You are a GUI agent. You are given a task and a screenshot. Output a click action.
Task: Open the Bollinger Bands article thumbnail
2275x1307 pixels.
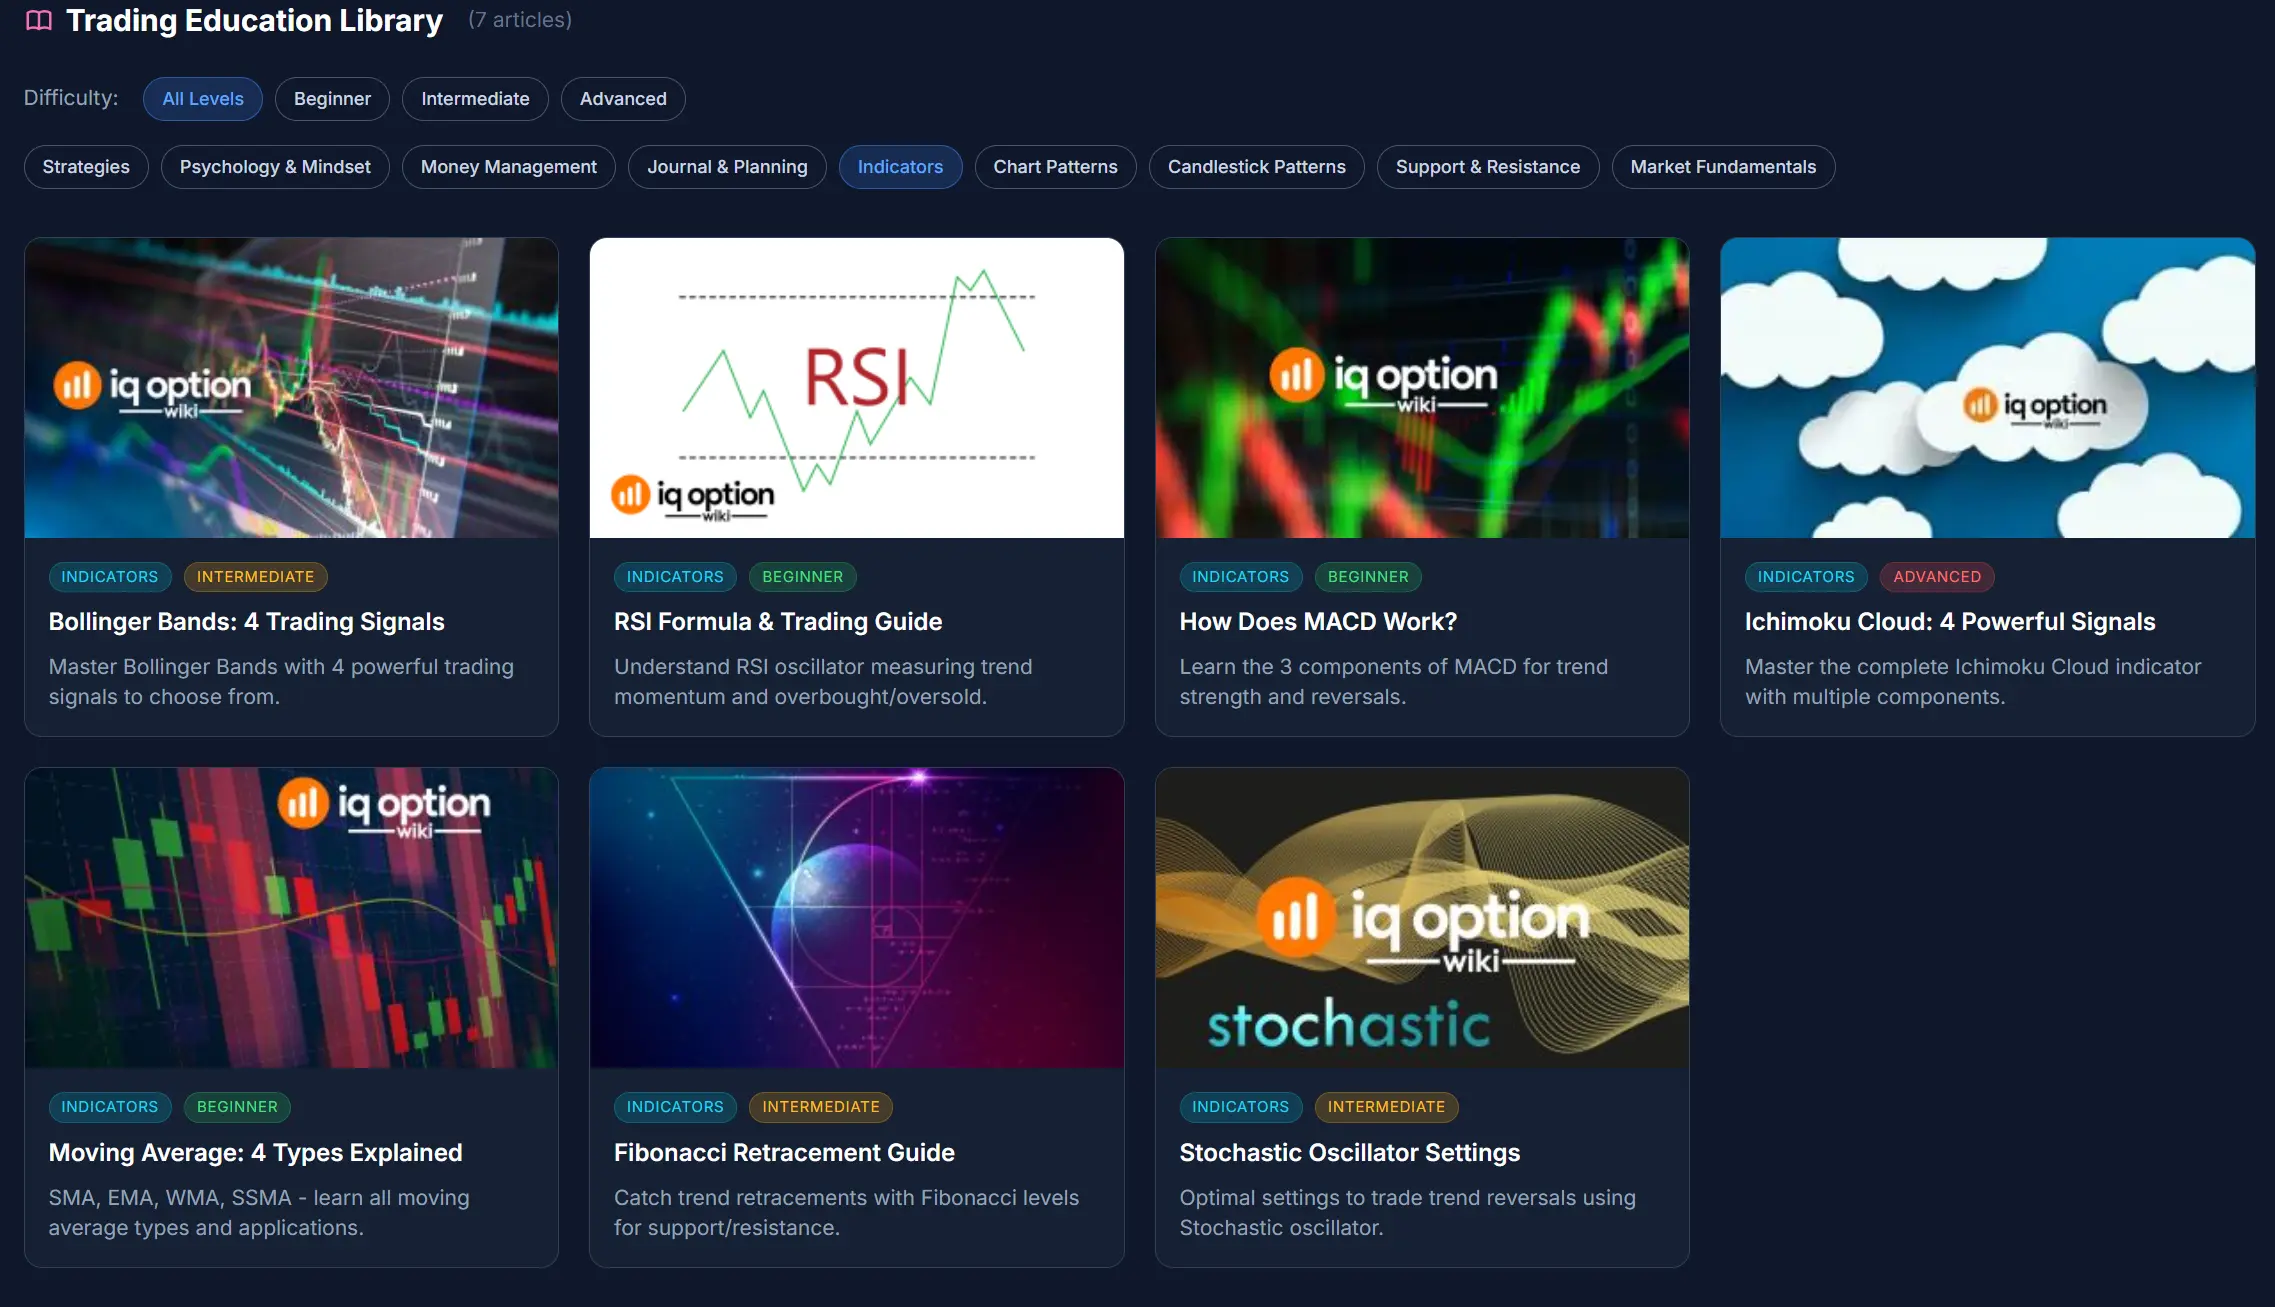click(291, 388)
